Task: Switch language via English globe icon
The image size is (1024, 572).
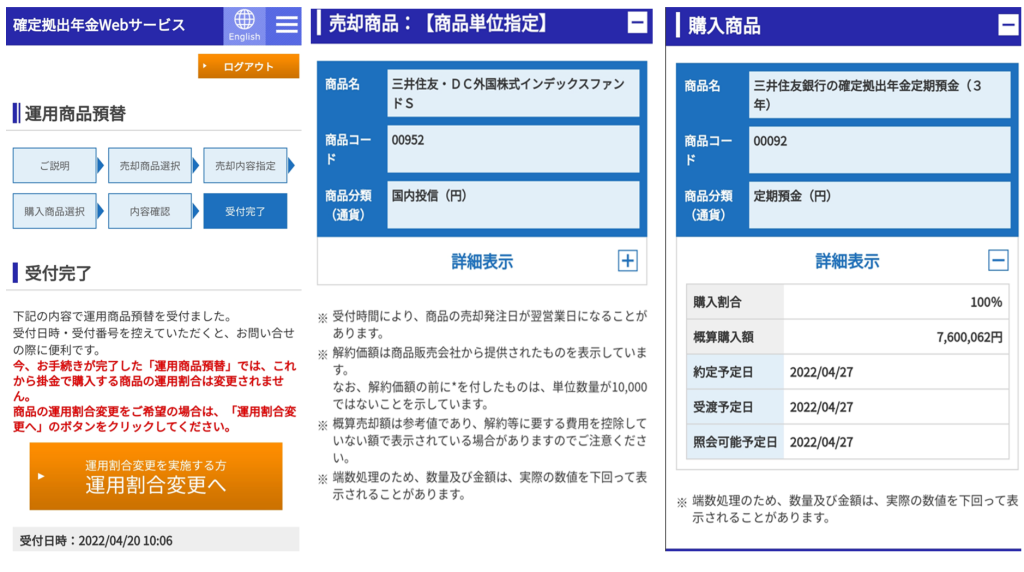Action: pos(244,25)
